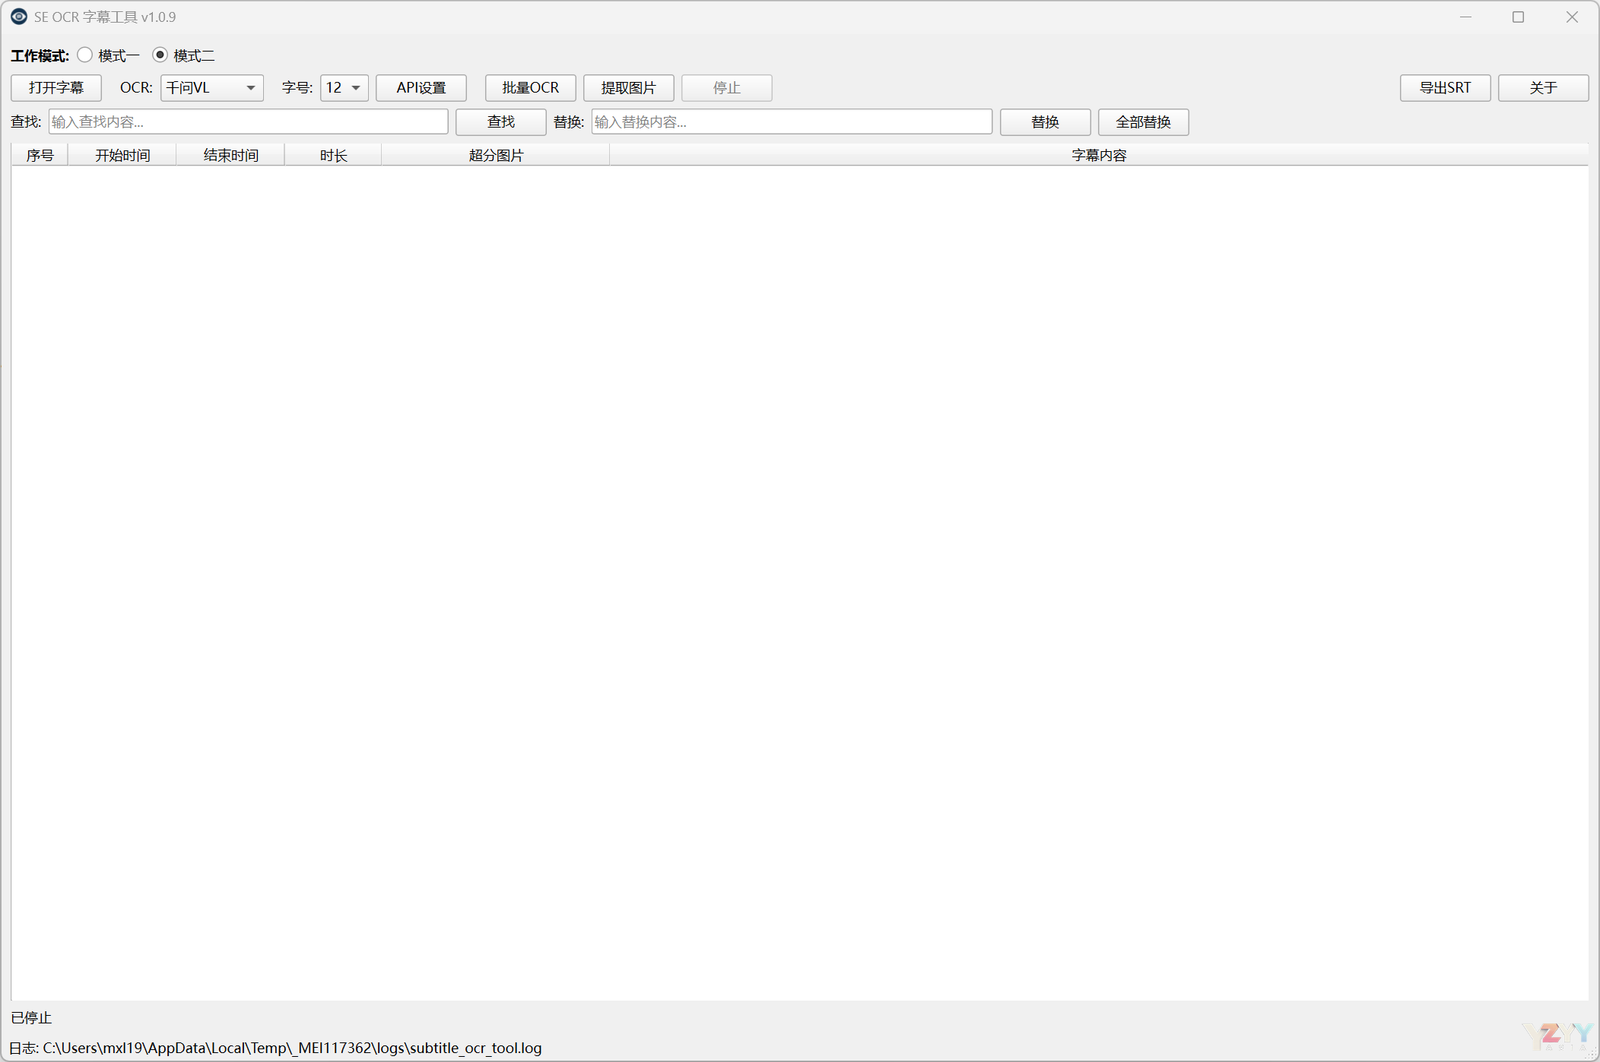Image resolution: width=1600 pixels, height=1062 pixels.
Task: Click the 打开字幕 button
Action: pos(56,88)
